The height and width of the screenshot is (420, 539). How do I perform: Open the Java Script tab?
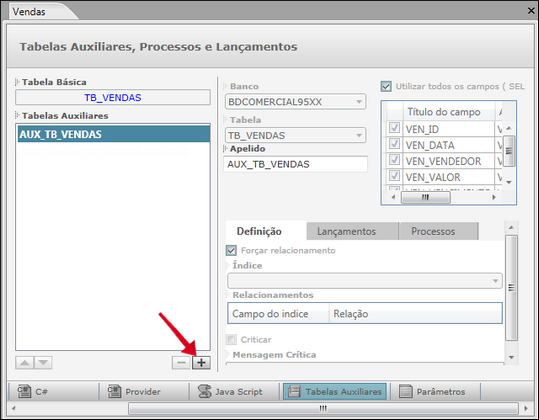click(x=234, y=391)
